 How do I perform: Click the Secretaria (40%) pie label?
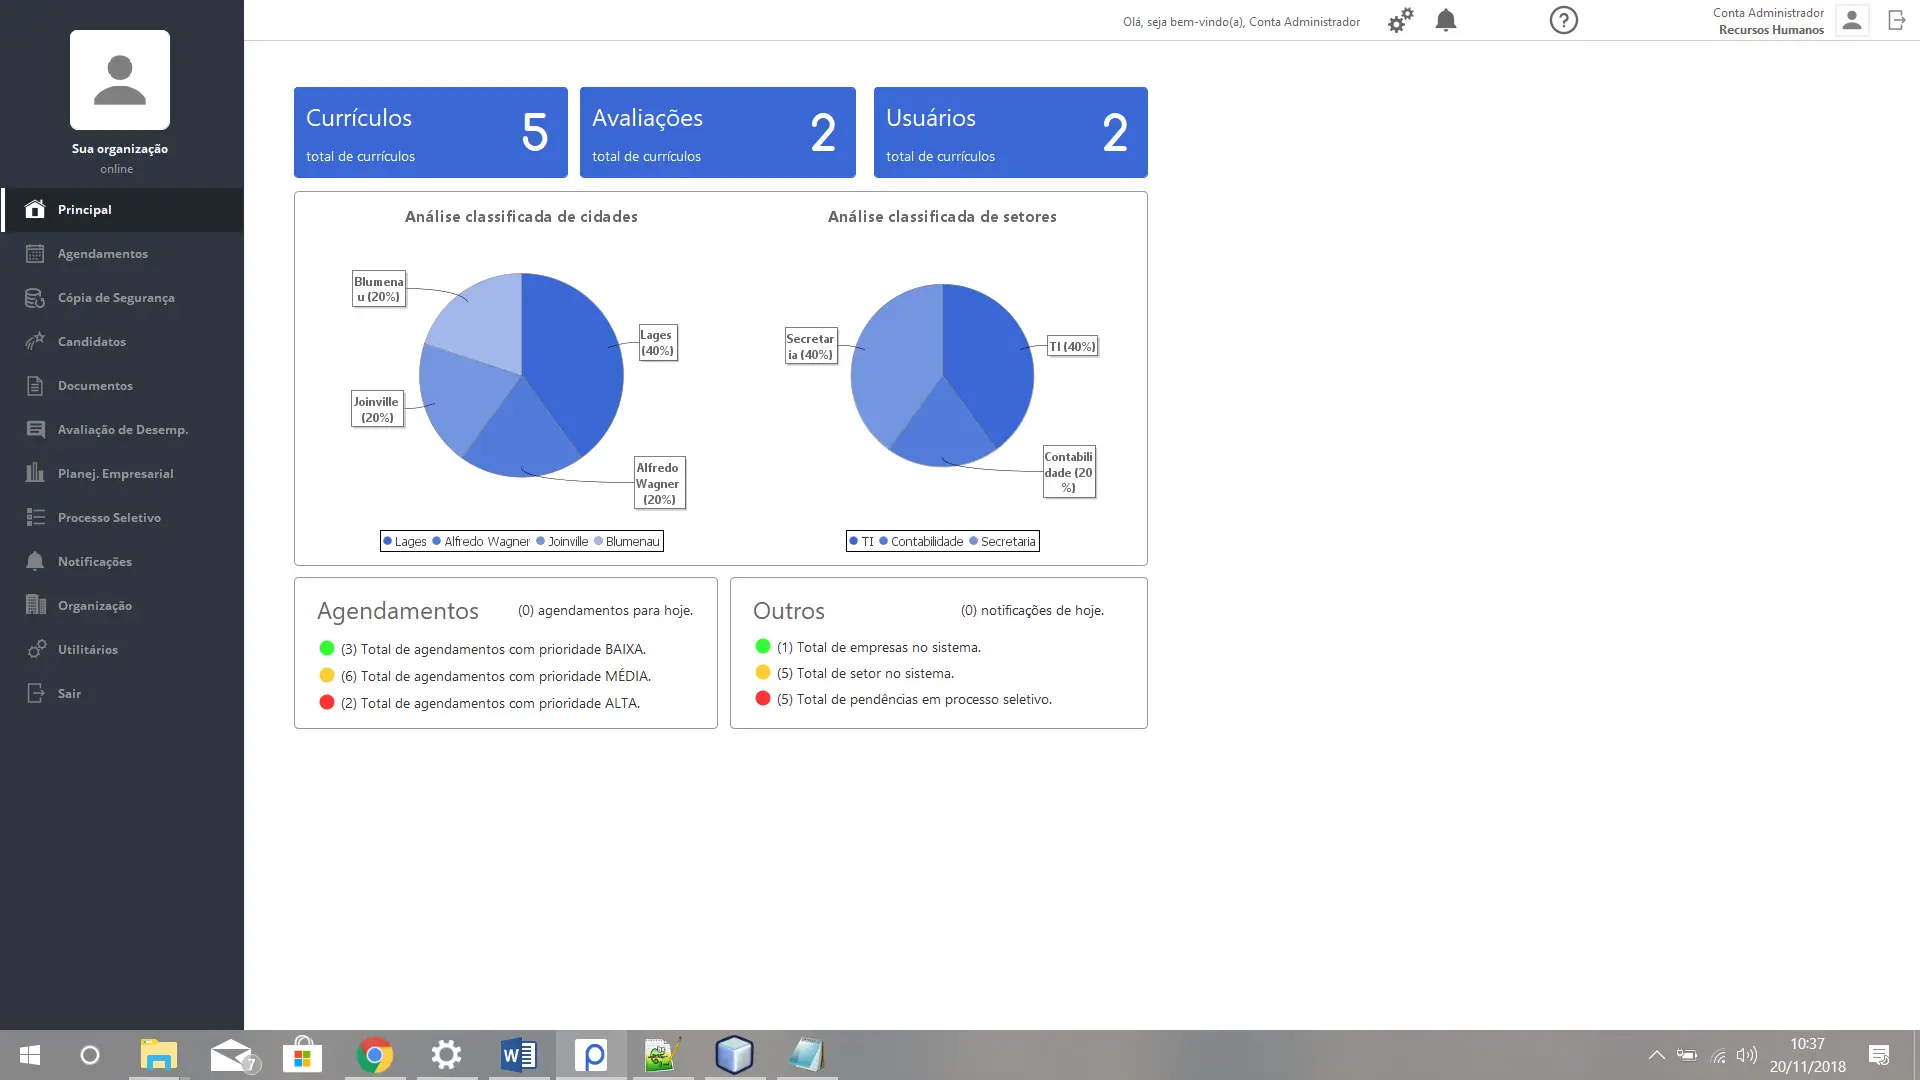[x=810, y=346]
